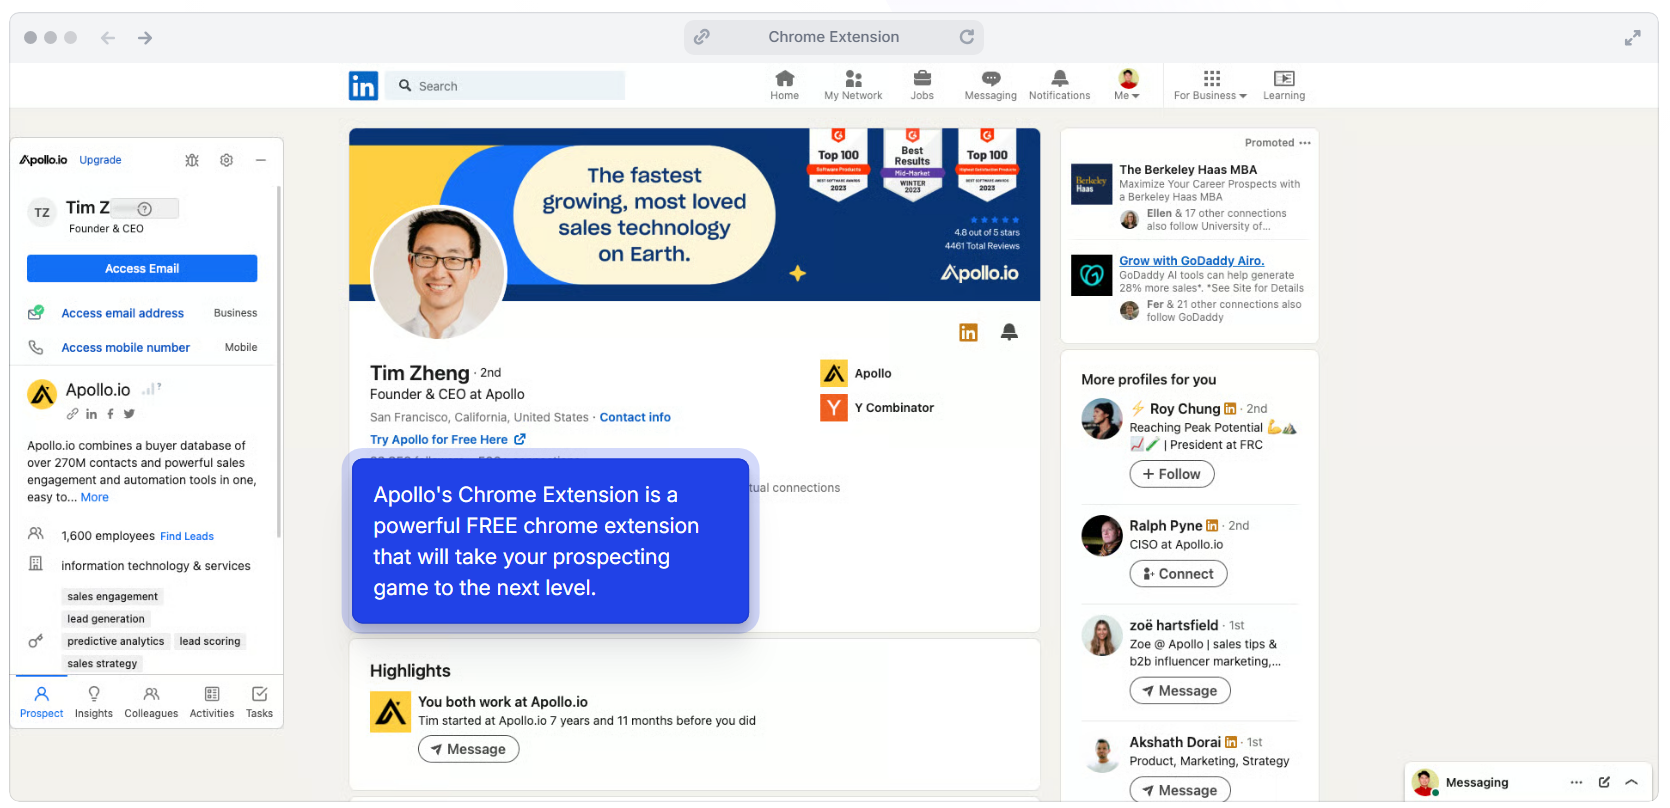The image size is (1670, 808).
Task: Click Access mobile number link
Action: [x=126, y=348]
